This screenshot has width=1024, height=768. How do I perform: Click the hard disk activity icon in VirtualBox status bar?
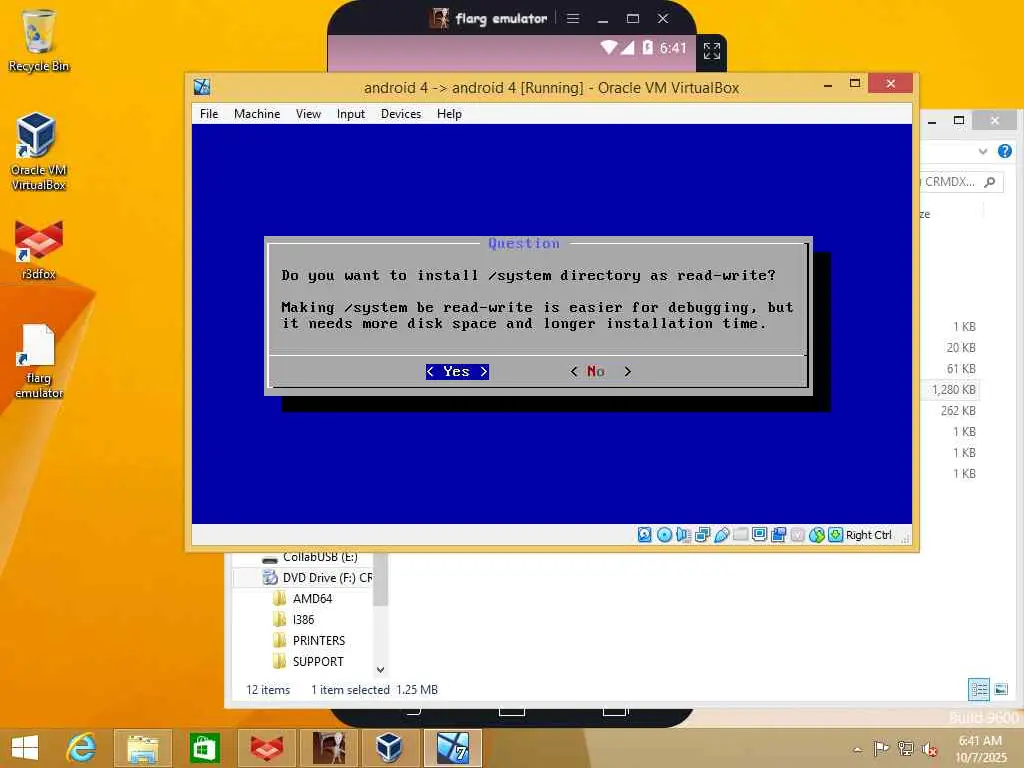[x=645, y=535]
